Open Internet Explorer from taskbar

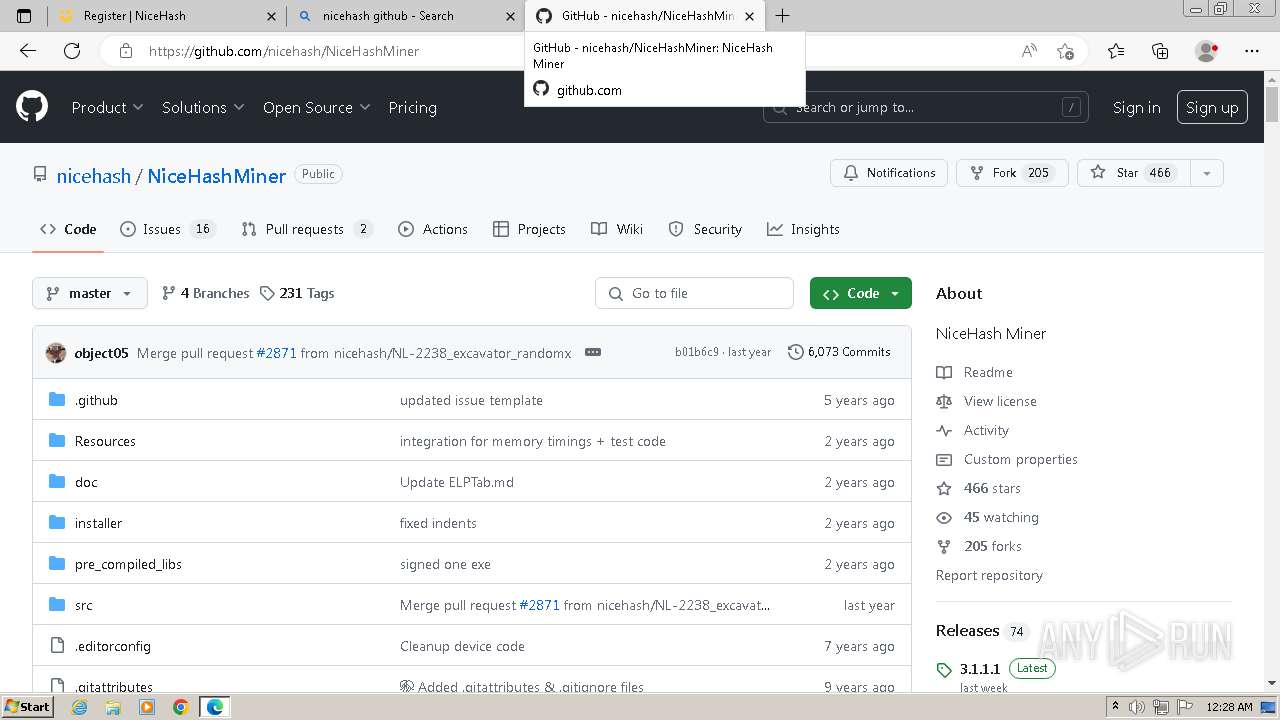(x=79, y=707)
